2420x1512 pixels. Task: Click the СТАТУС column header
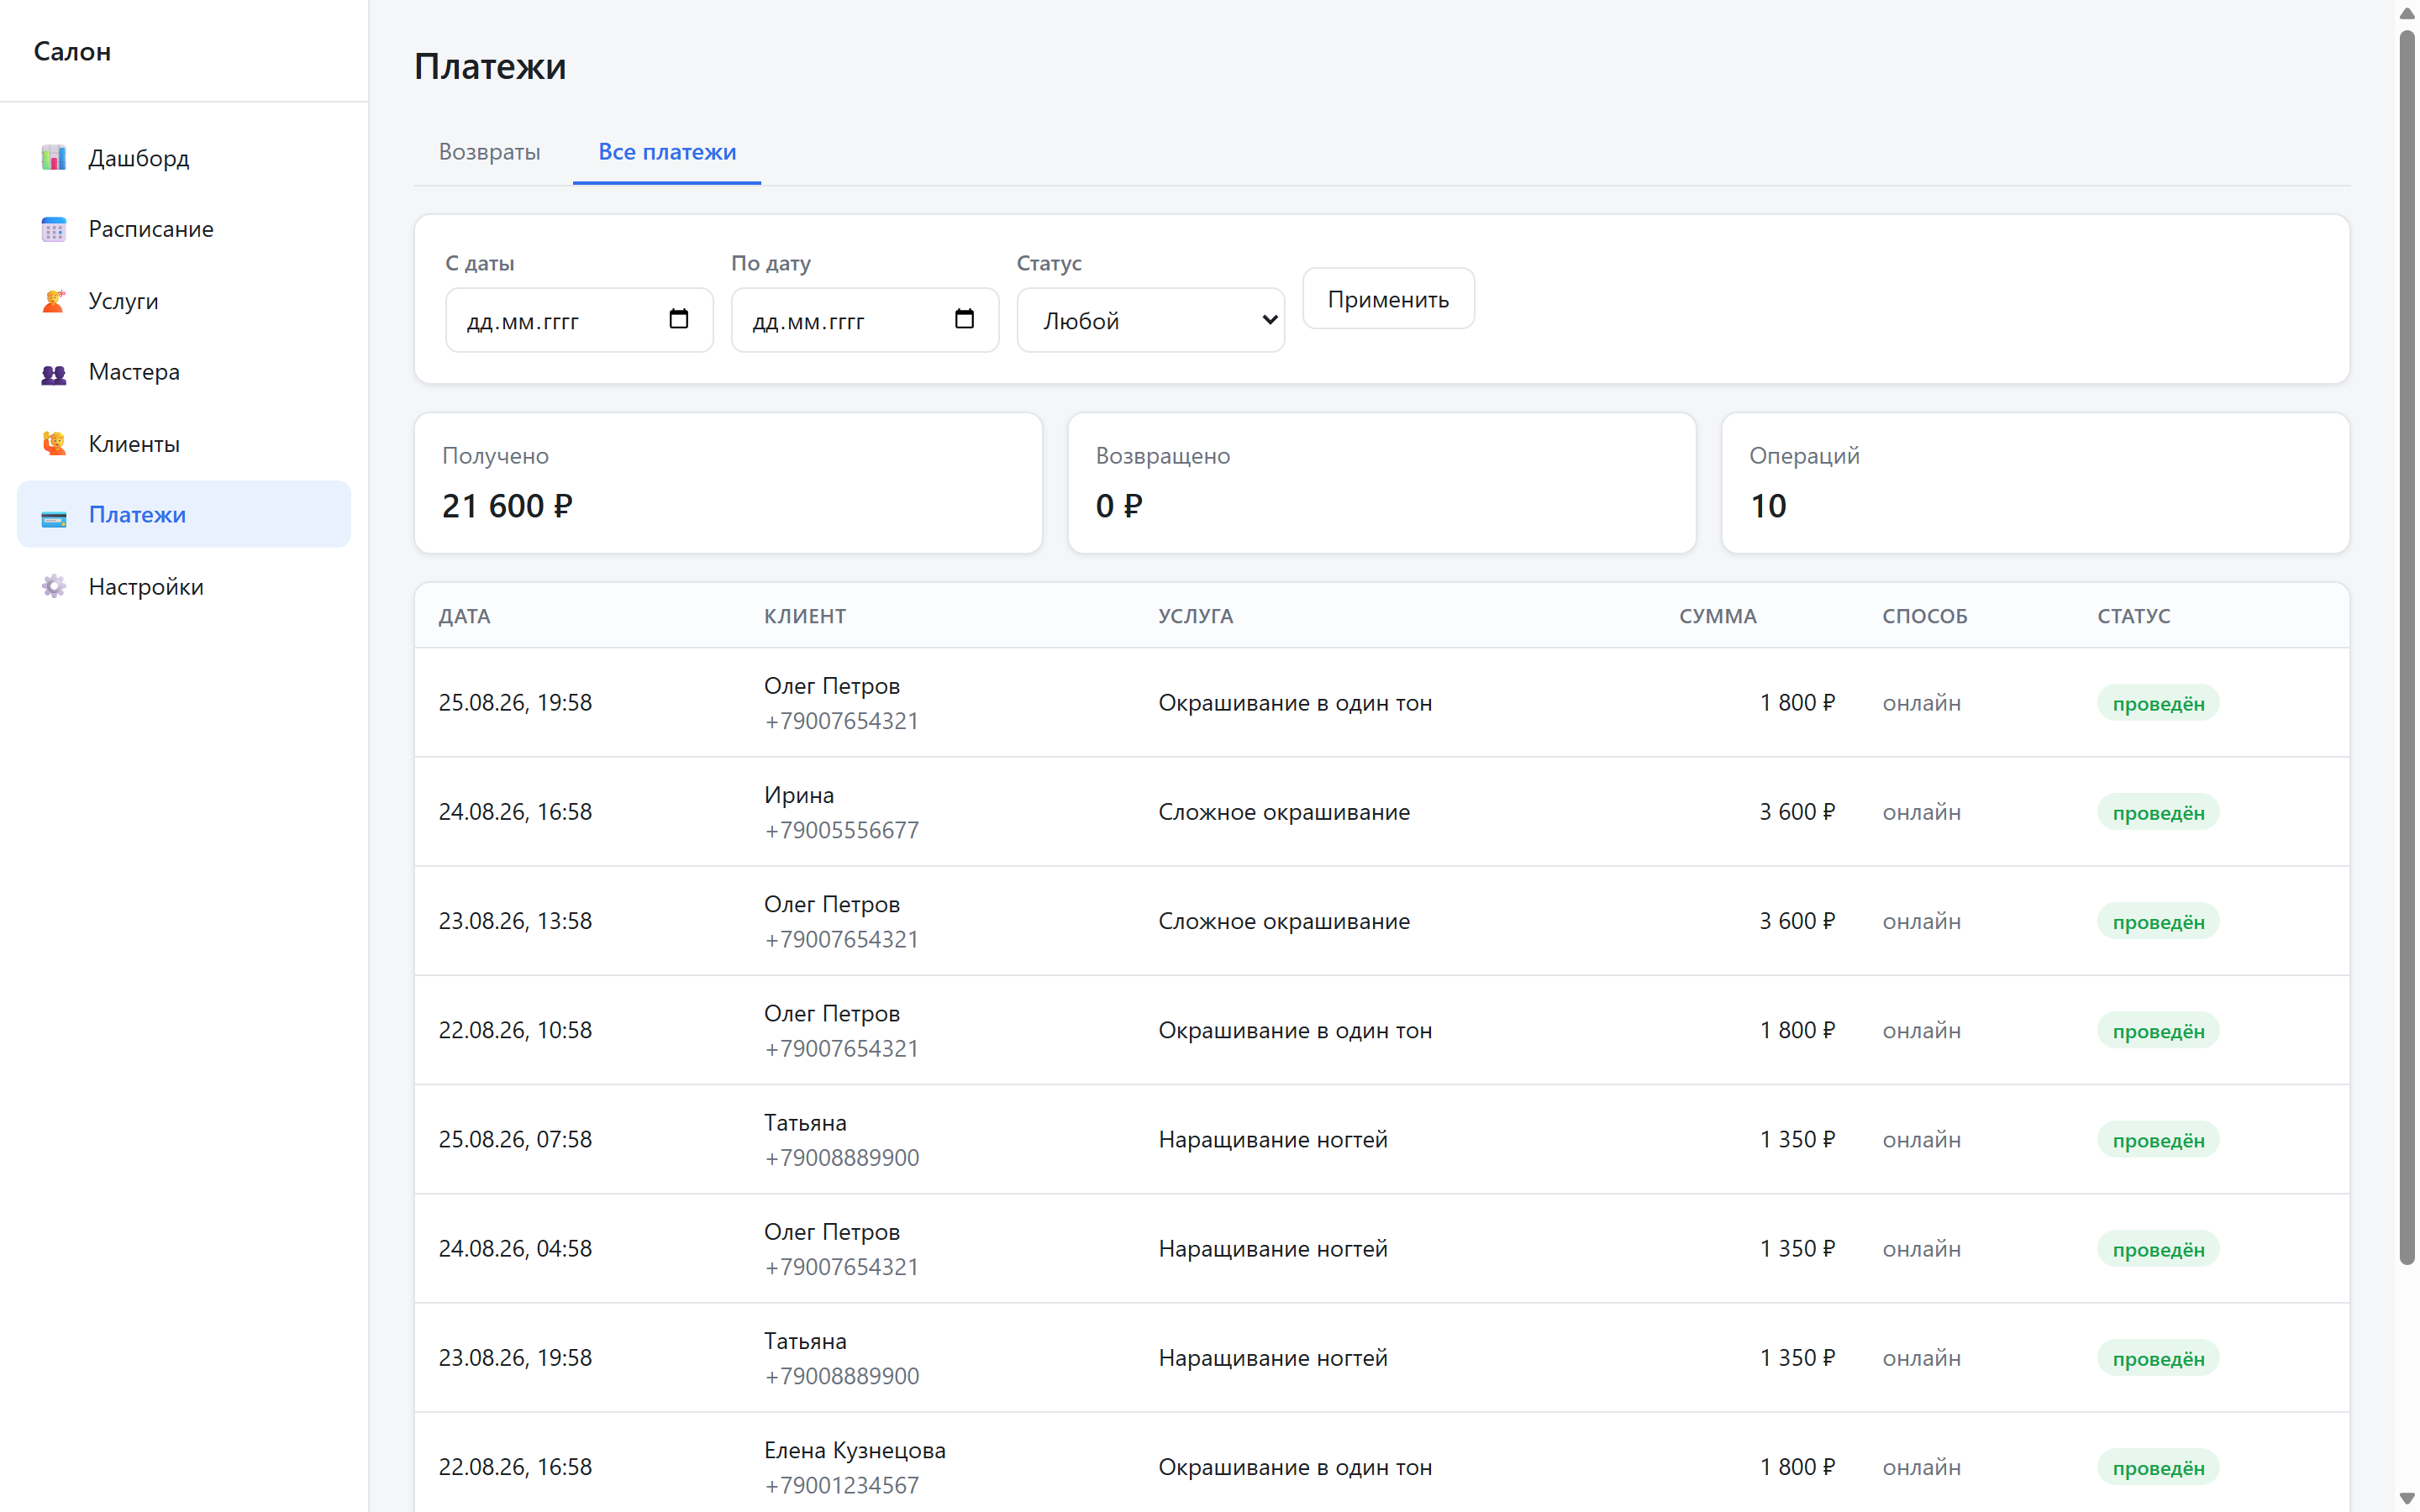coord(2133,616)
